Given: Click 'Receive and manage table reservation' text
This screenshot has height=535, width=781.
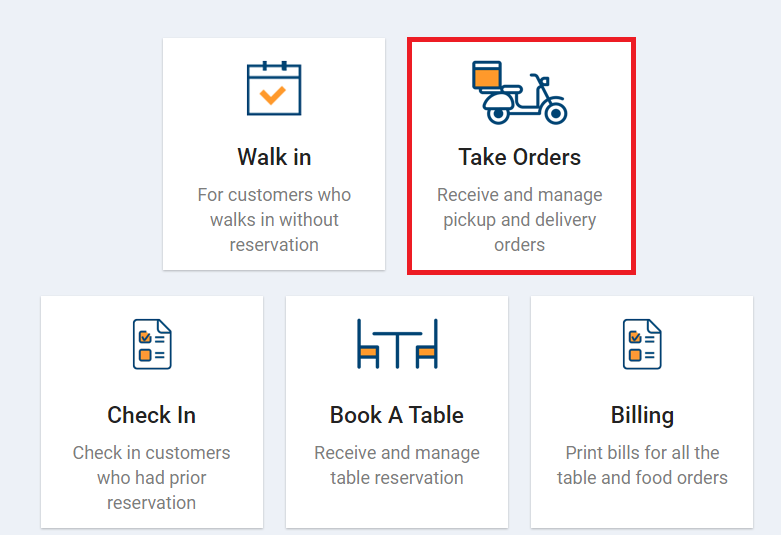Looking at the screenshot, I should [x=397, y=465].
